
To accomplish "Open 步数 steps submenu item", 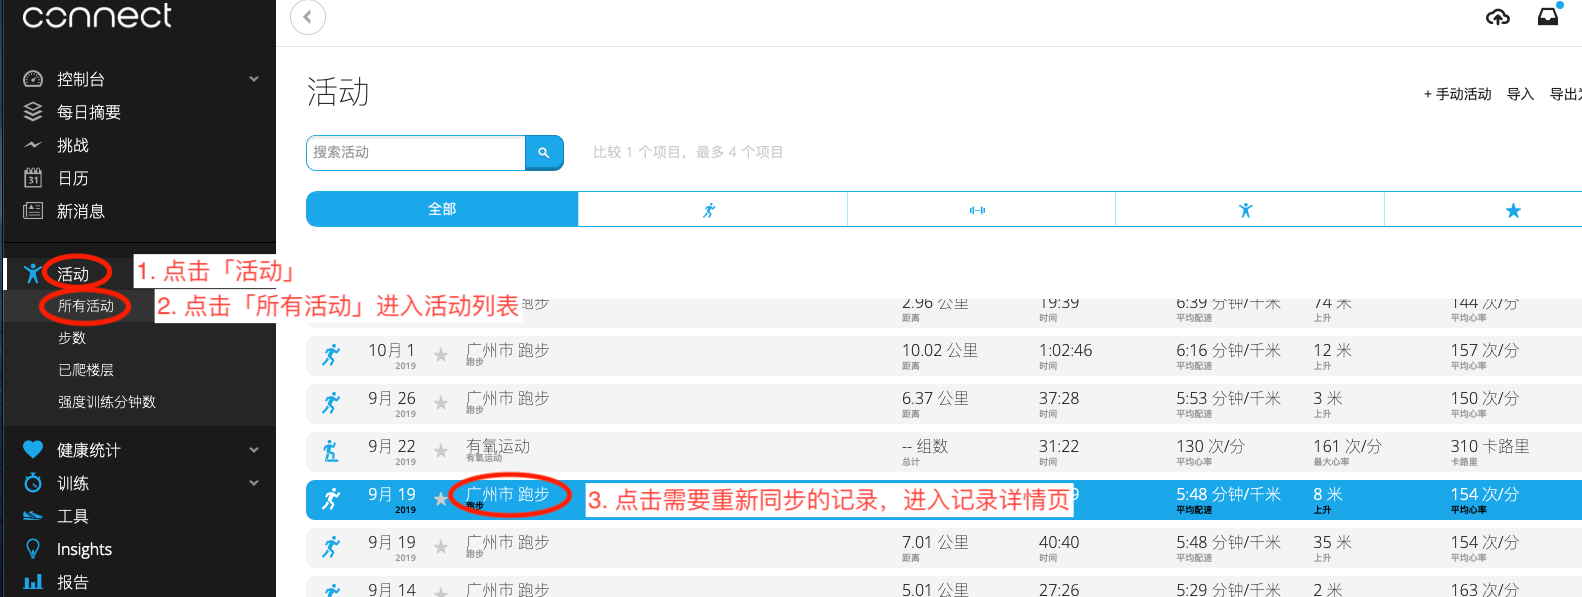I will [72, 338].
